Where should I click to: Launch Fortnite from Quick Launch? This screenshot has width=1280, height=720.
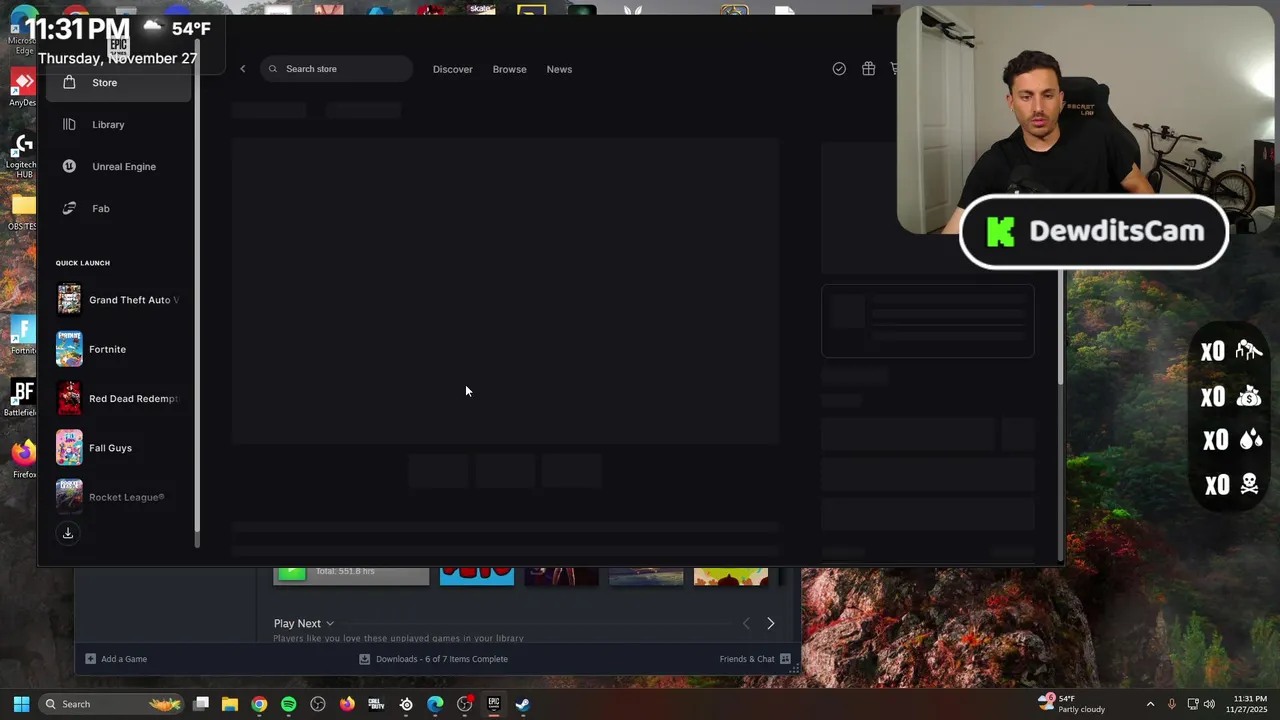coord(118,349)
